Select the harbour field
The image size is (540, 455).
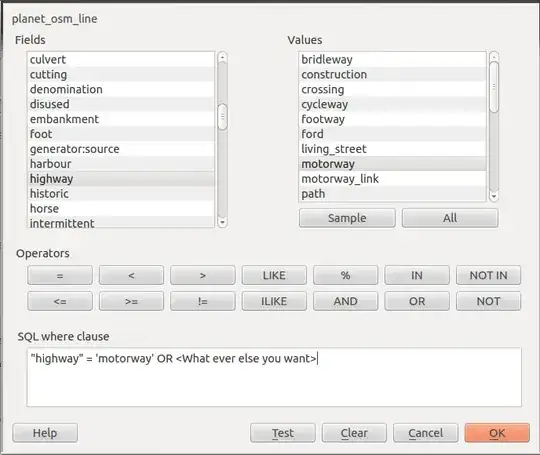coord(121,164)
